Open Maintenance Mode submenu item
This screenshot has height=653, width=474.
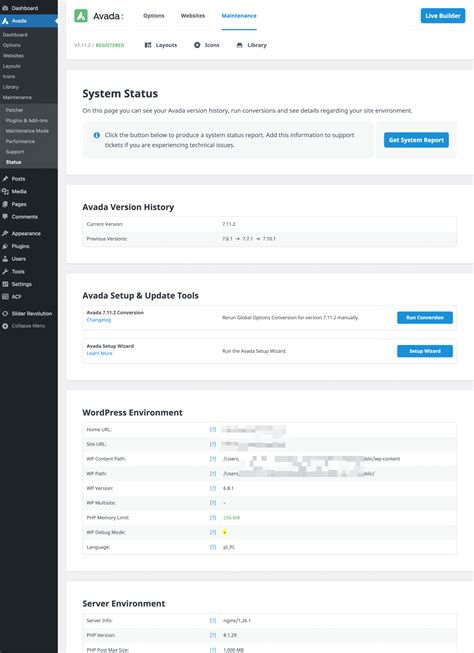pyautogui.click(x=29, y=131)
